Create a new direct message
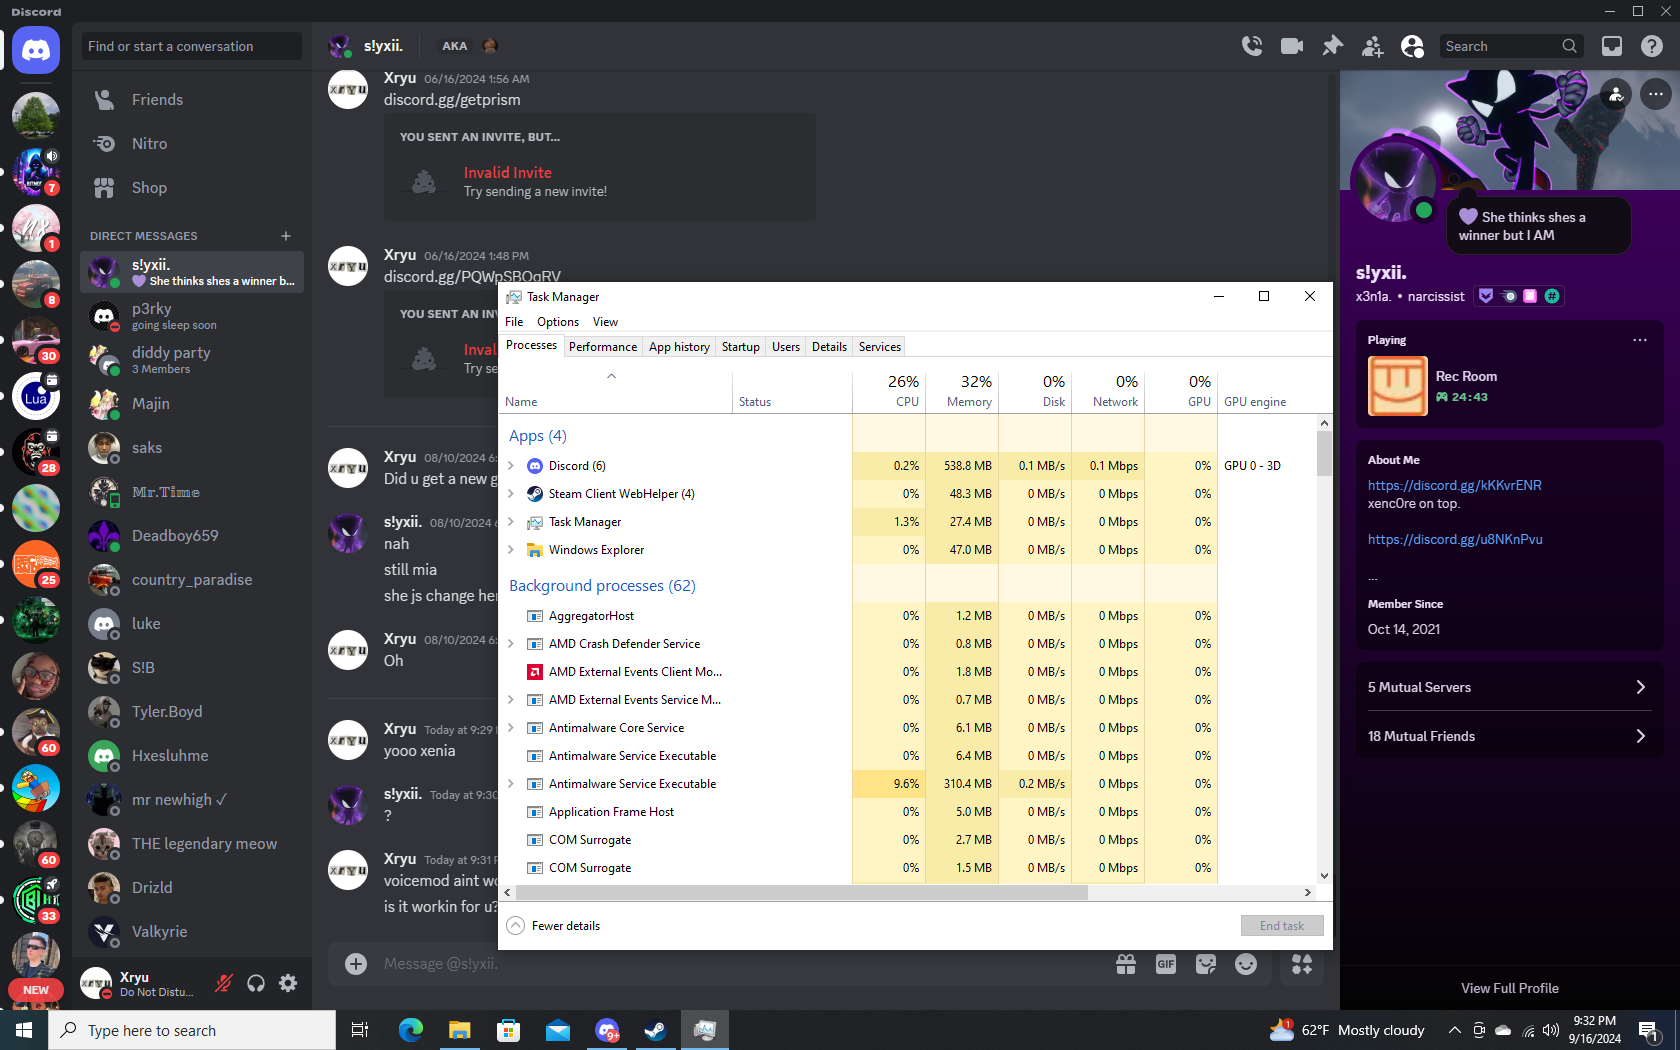This screenshot has height=1050, width=1680. pos(286,236)
